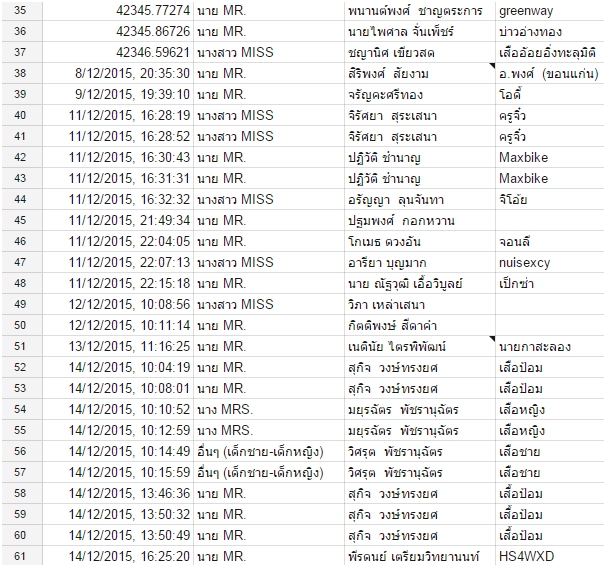The height and width of the screenshot is (567, 606).
Task: Select MISS title cell in row 37
Action: (x=269, y=52)
